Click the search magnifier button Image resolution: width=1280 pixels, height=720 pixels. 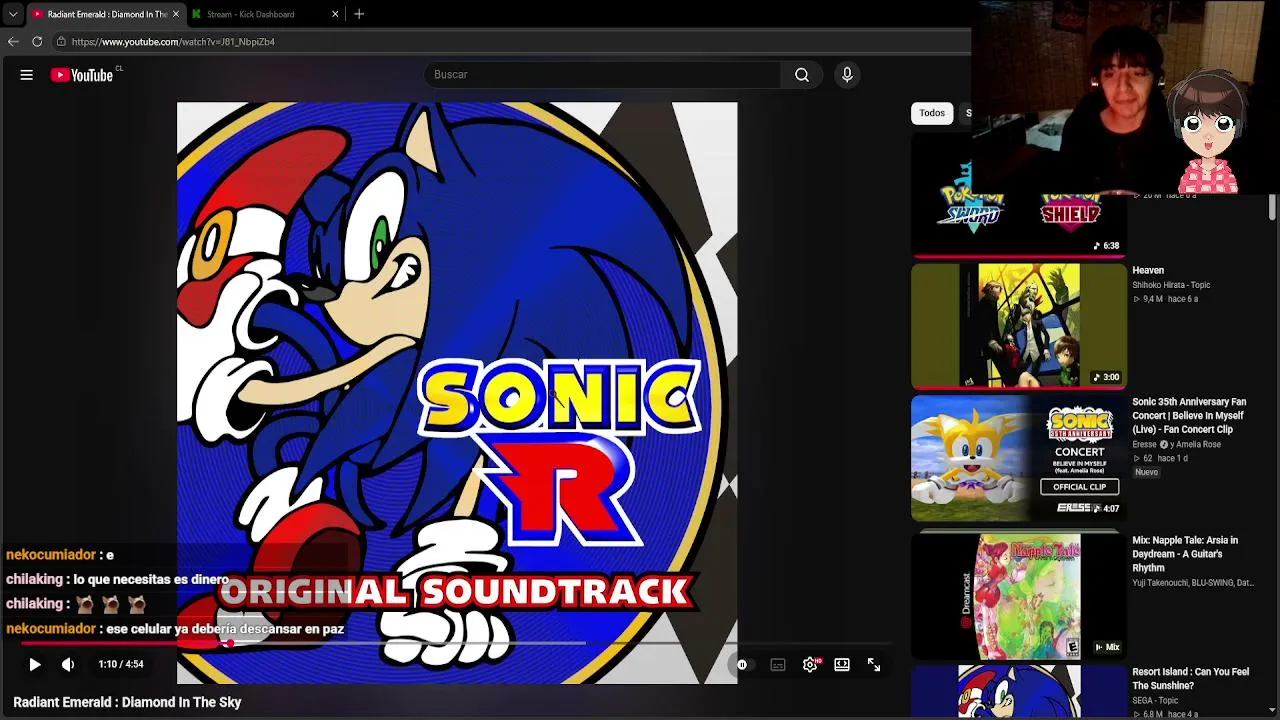802,75
